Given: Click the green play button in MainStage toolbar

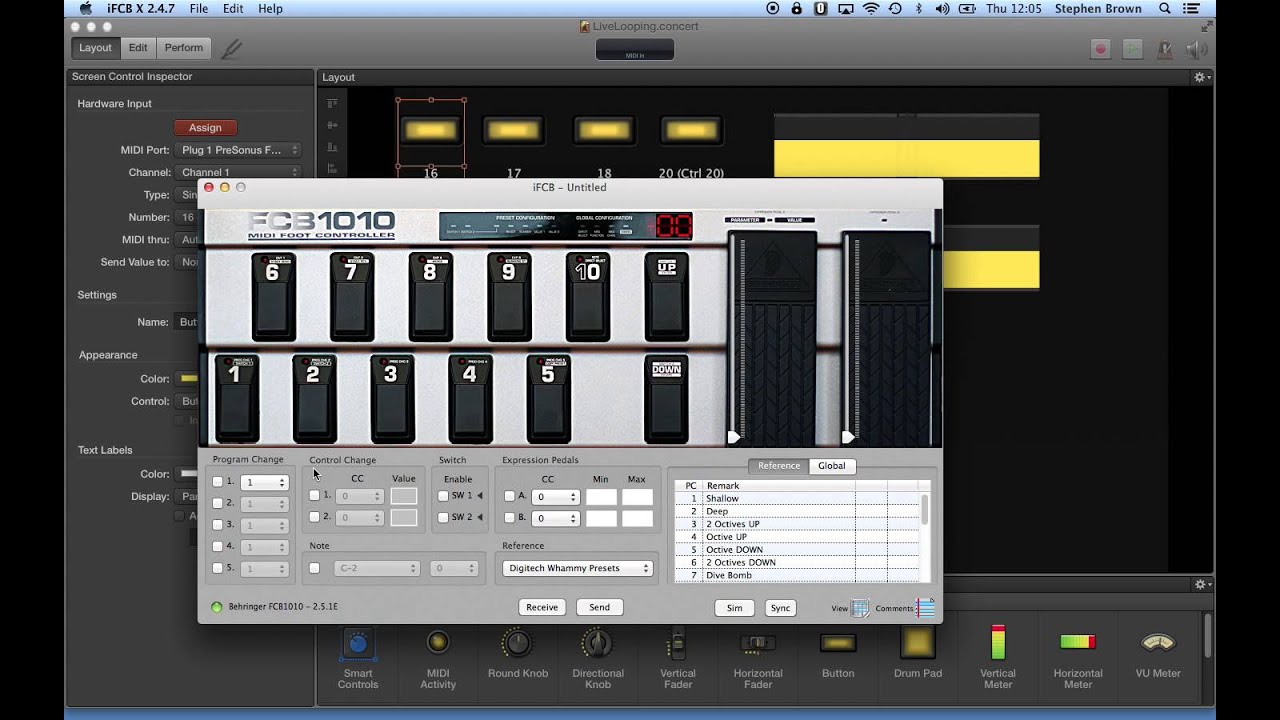Looking at the screenshot, I should (x=1133, y=48).
